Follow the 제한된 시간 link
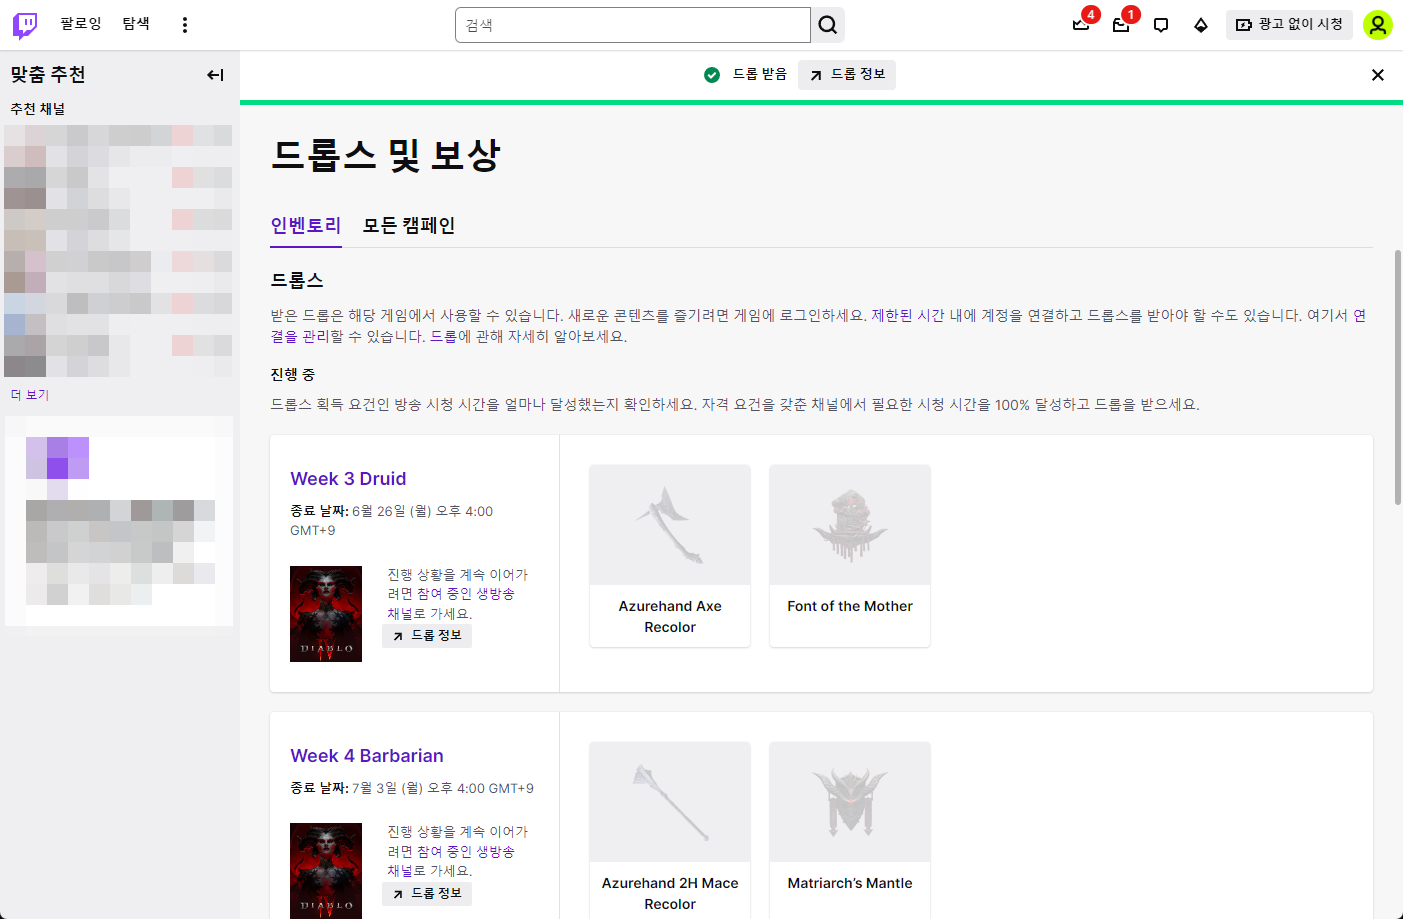The image size is (1403, 919). (907, 316)
